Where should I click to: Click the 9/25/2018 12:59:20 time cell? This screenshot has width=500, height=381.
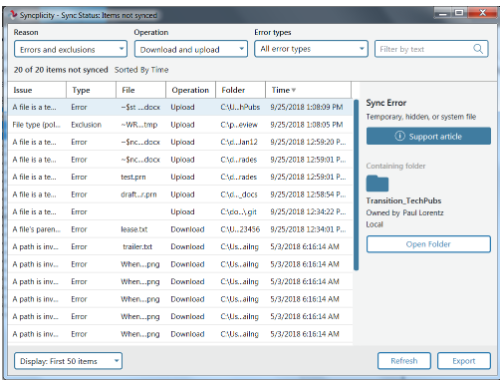click(308, 142)
